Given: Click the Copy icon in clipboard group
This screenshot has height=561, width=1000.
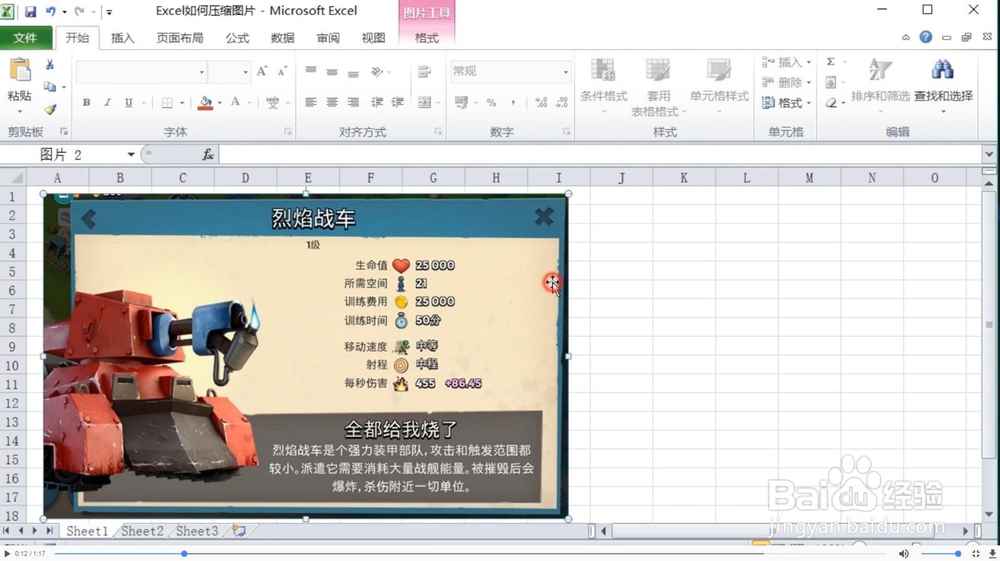Looking at the screenshot, I should (x=50, y=86).
